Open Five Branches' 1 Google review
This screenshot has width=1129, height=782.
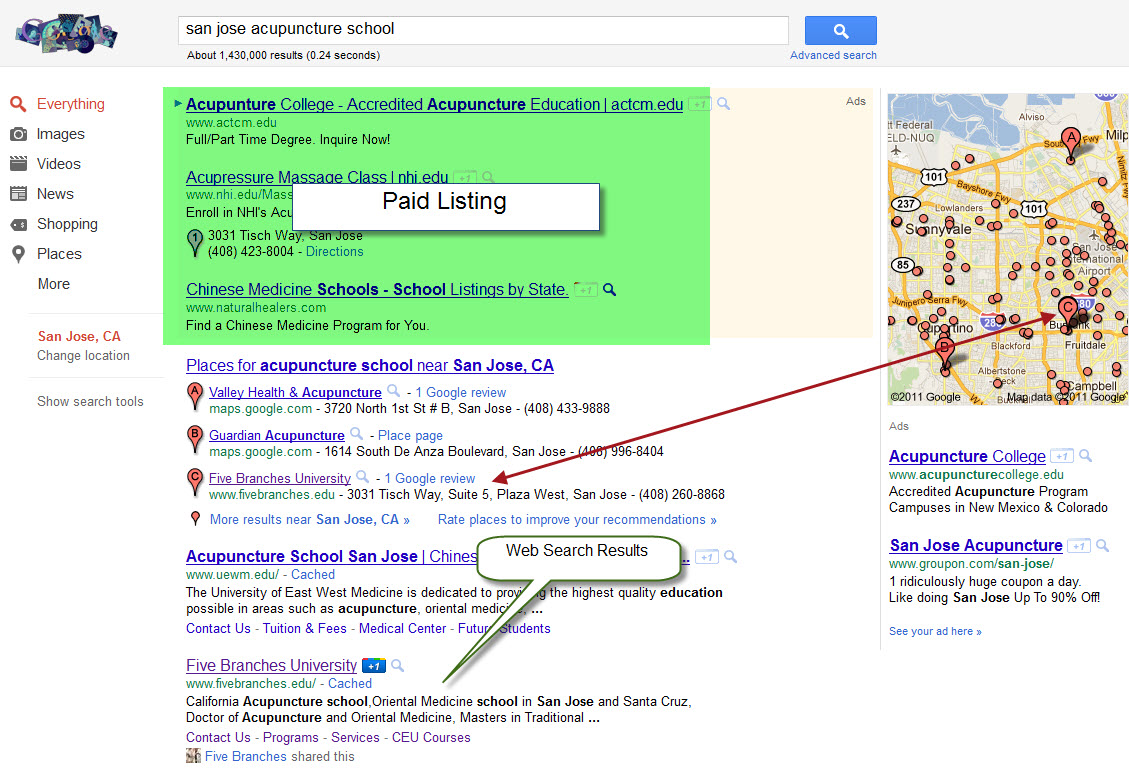(430, 478)
